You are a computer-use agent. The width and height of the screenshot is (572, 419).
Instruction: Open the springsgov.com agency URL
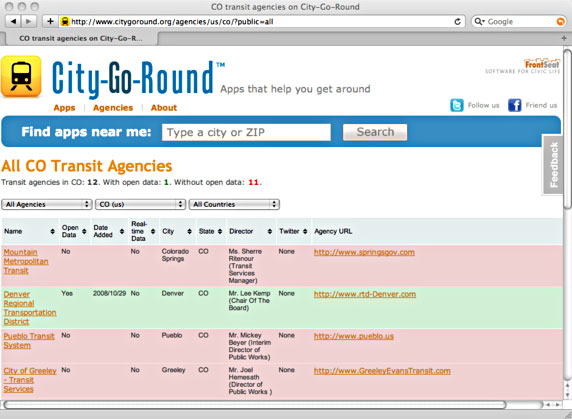(364, 252)
